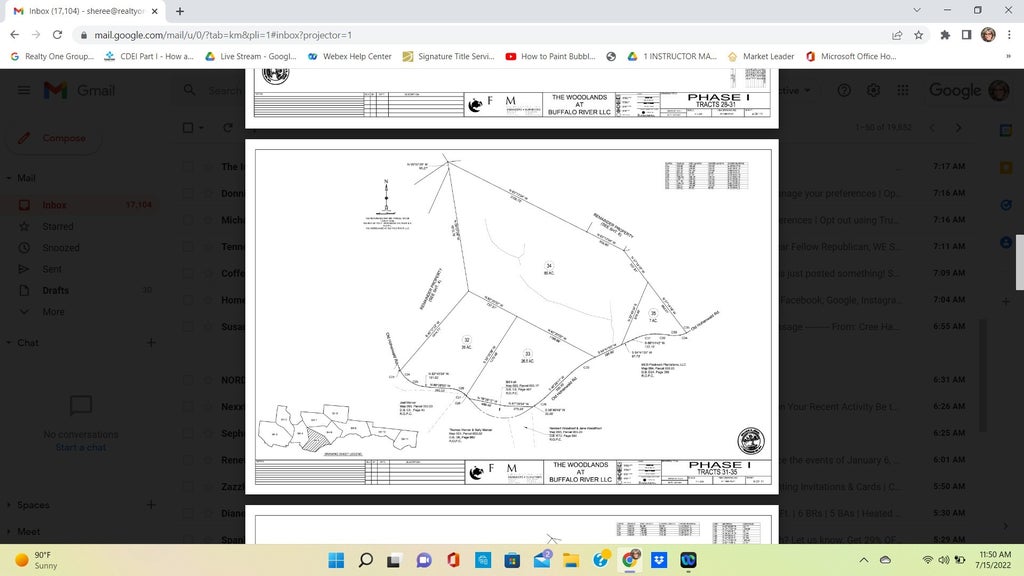Share this page icon in address bar
1024x576 pixels.
[897, 35]
